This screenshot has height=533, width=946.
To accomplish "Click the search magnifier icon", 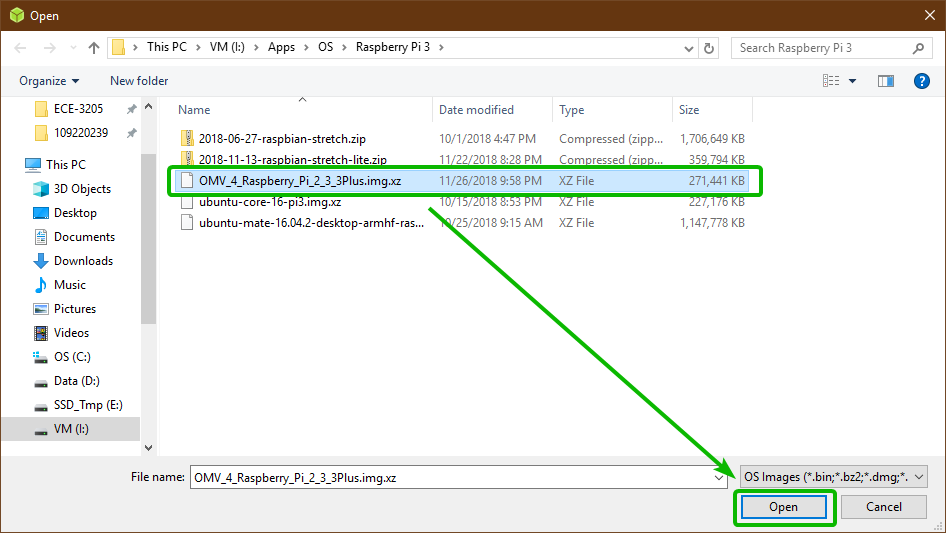I will point(918,48).
